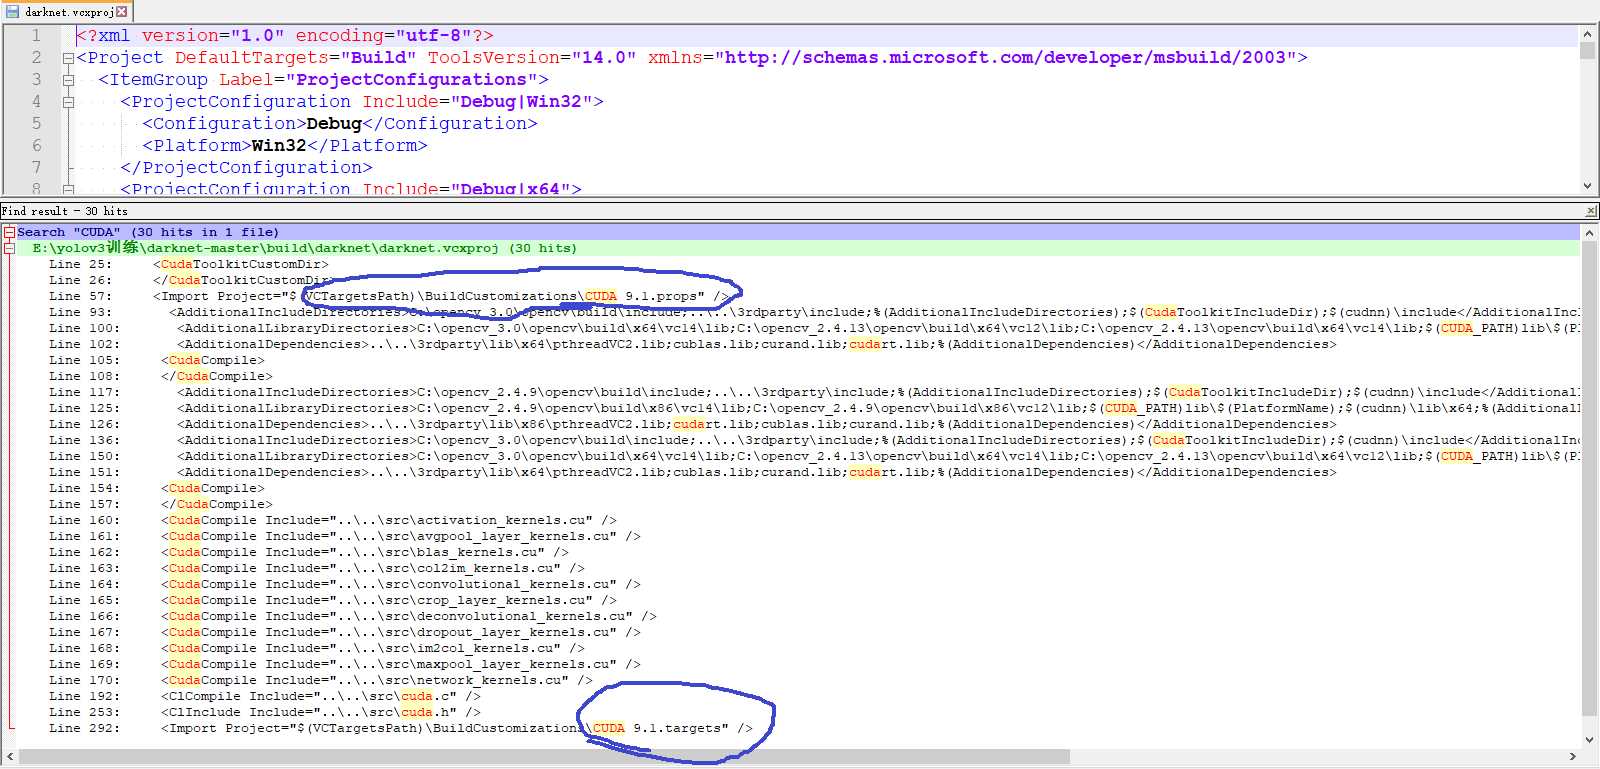The height and width of the screenshot is (769, 1600).
Task: Go to the Line 169 maxpool_layer_kernels.cu result
Action: pyautogui.click(x=344, y=664)
